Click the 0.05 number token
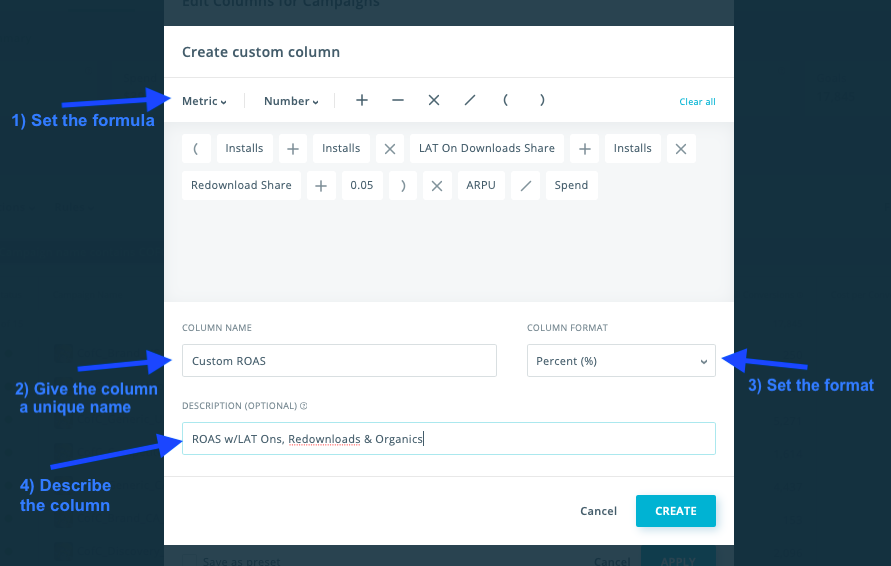The height and width of the screenshot is (566, 891). click(x=362, y=185)
